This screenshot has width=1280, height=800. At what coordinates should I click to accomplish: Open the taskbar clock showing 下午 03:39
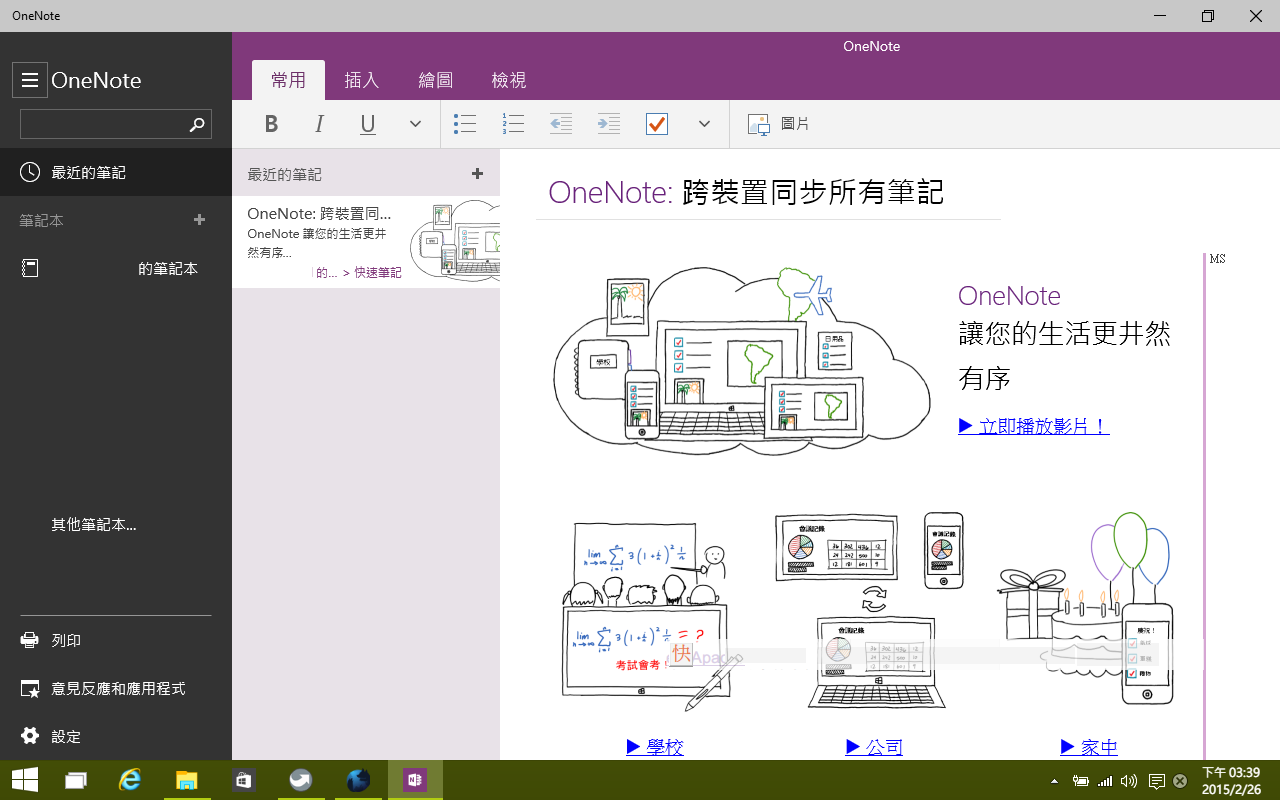[x=1231, y=780]
